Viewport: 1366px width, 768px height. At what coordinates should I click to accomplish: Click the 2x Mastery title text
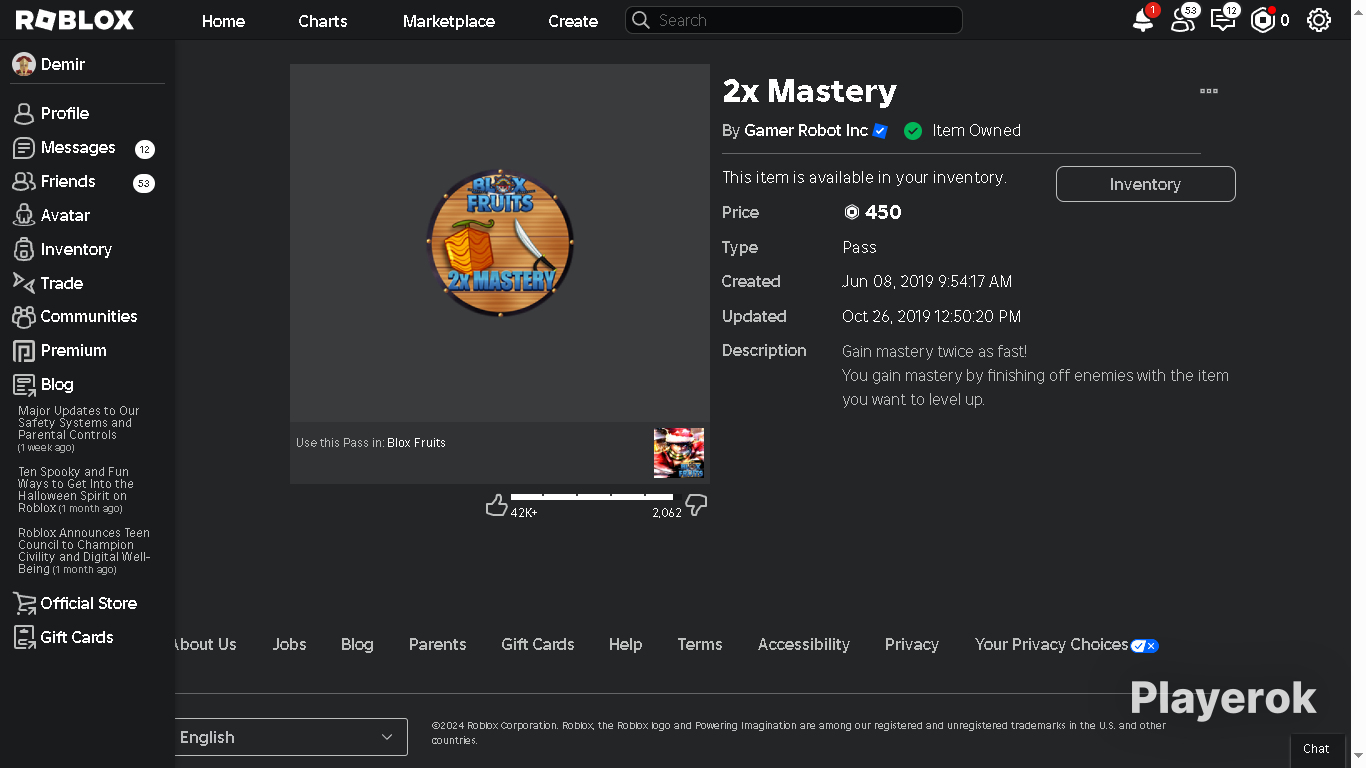click(x=810, y=91)
